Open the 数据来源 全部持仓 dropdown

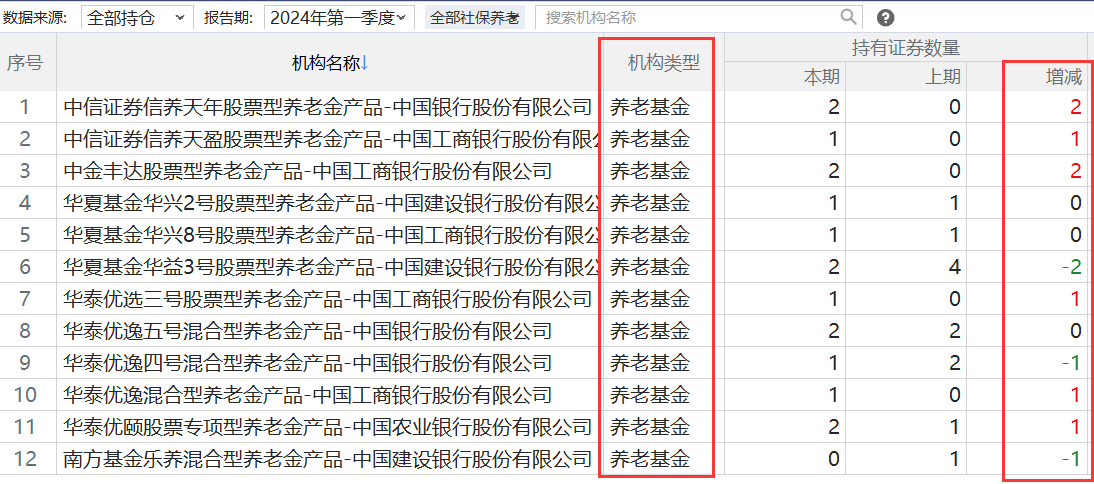tap(137, 17)
